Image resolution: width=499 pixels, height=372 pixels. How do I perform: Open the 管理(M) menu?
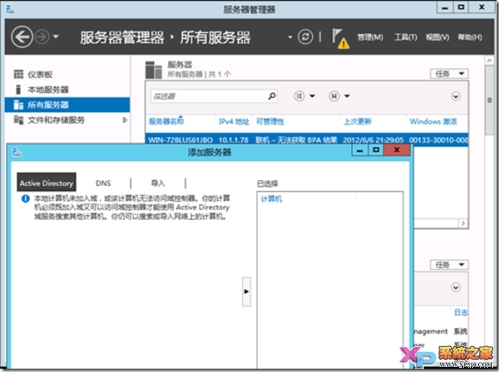point(370,37)
